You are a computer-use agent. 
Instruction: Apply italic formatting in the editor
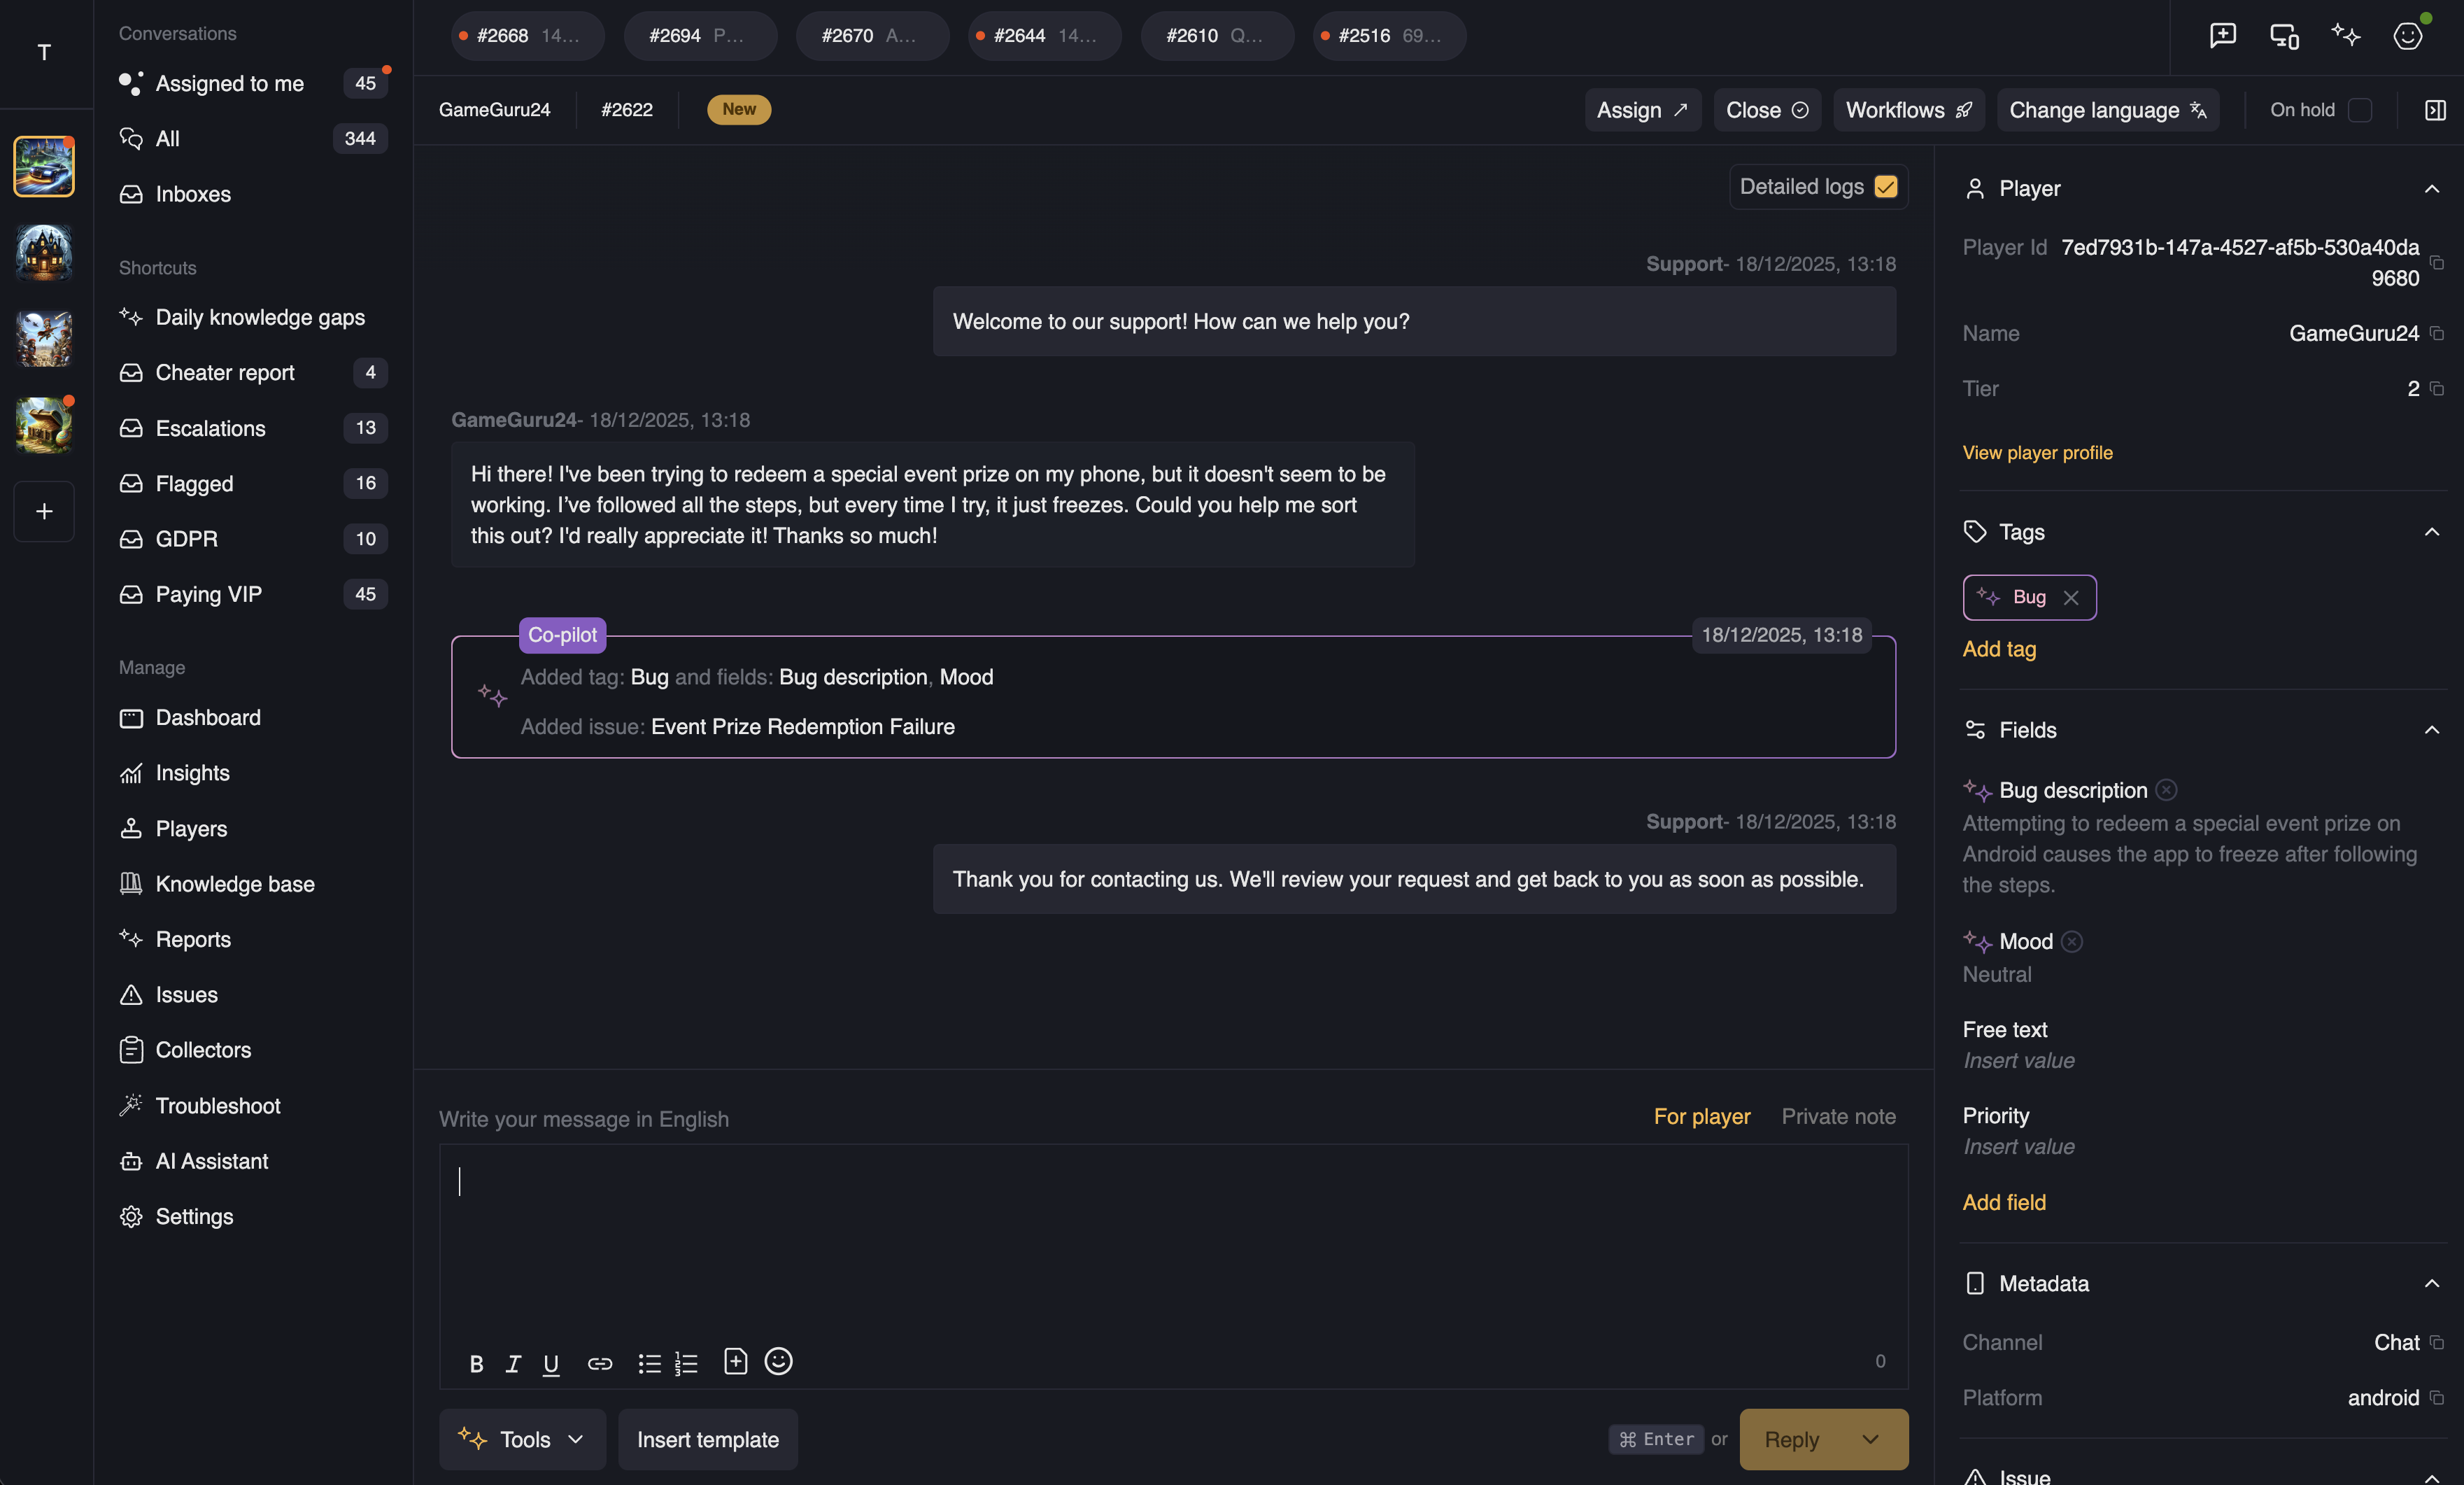tap(513, 1363)
